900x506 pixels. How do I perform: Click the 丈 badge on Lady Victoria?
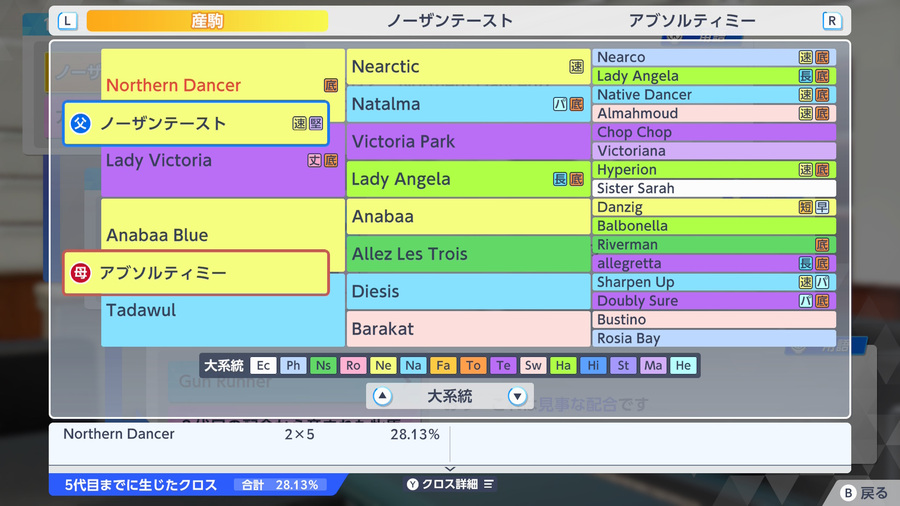314,160
